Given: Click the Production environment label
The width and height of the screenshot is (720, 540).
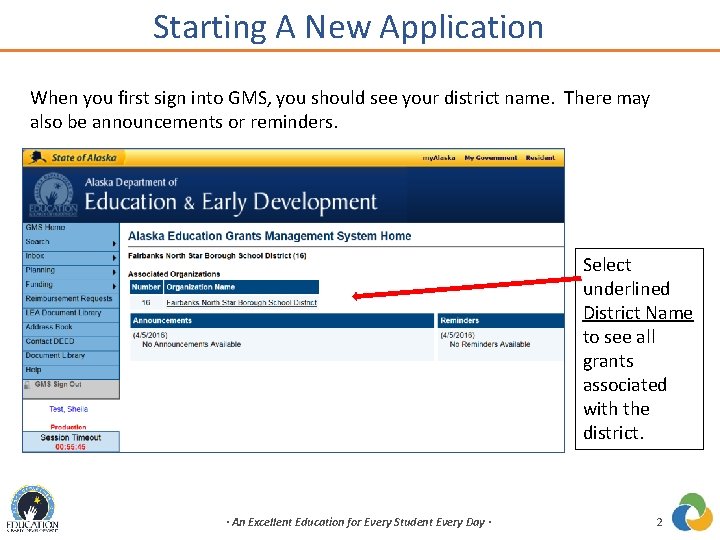Looking at the screenshot, I should point(68,427).
